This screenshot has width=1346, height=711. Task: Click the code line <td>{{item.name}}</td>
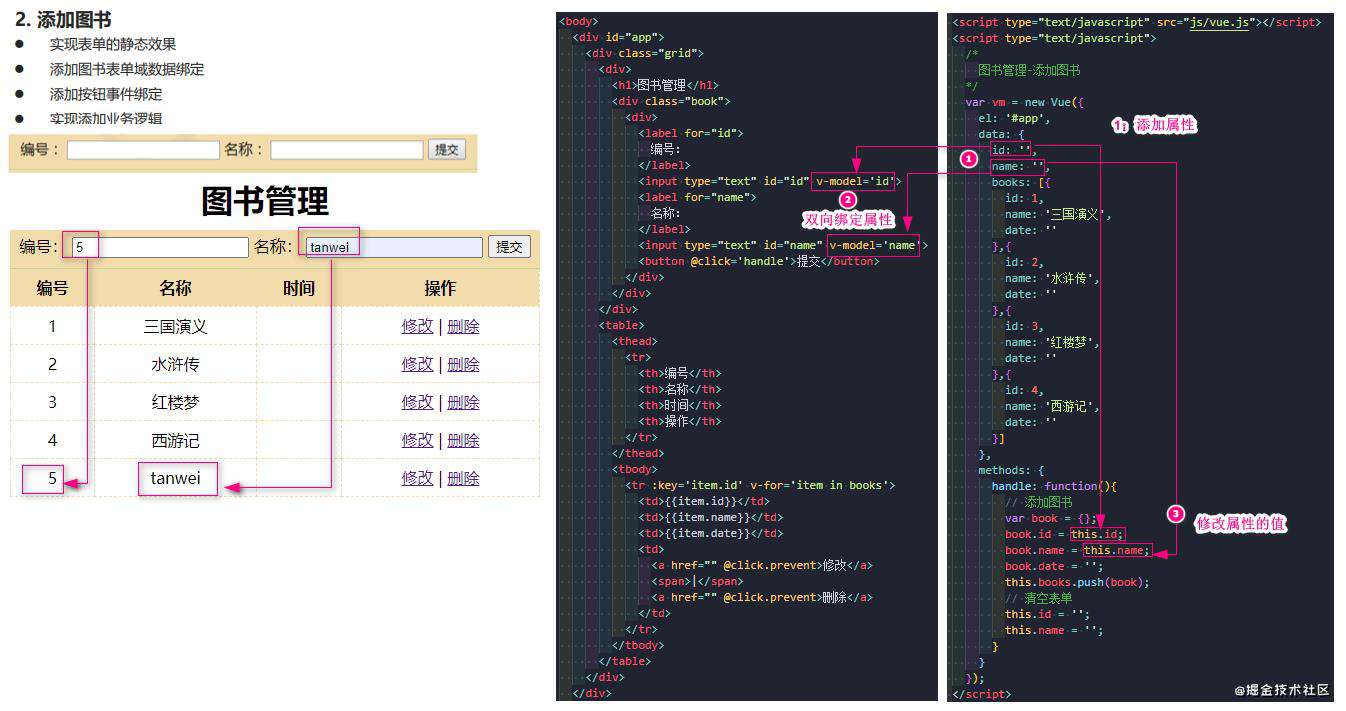[710, 517]
